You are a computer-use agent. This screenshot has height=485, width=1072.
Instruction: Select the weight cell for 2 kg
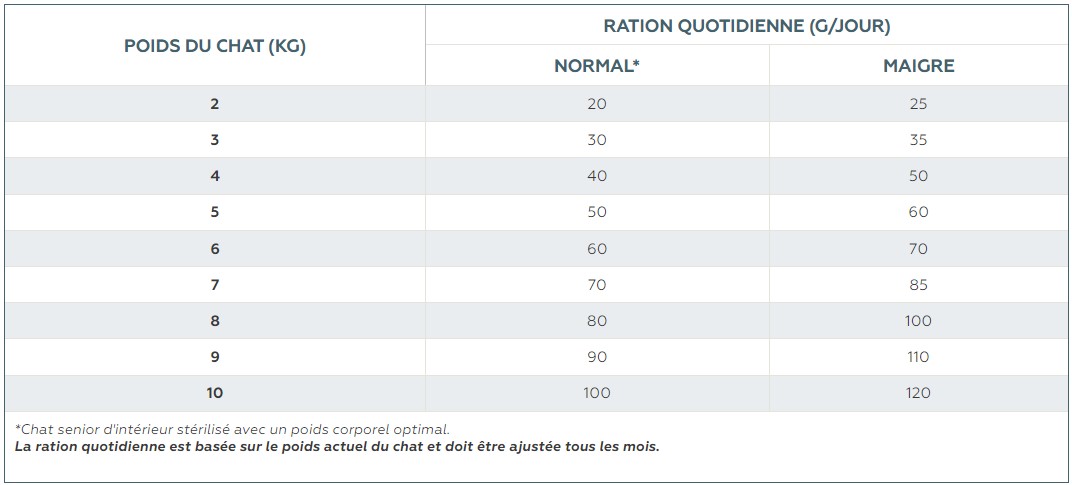(215, 104)
